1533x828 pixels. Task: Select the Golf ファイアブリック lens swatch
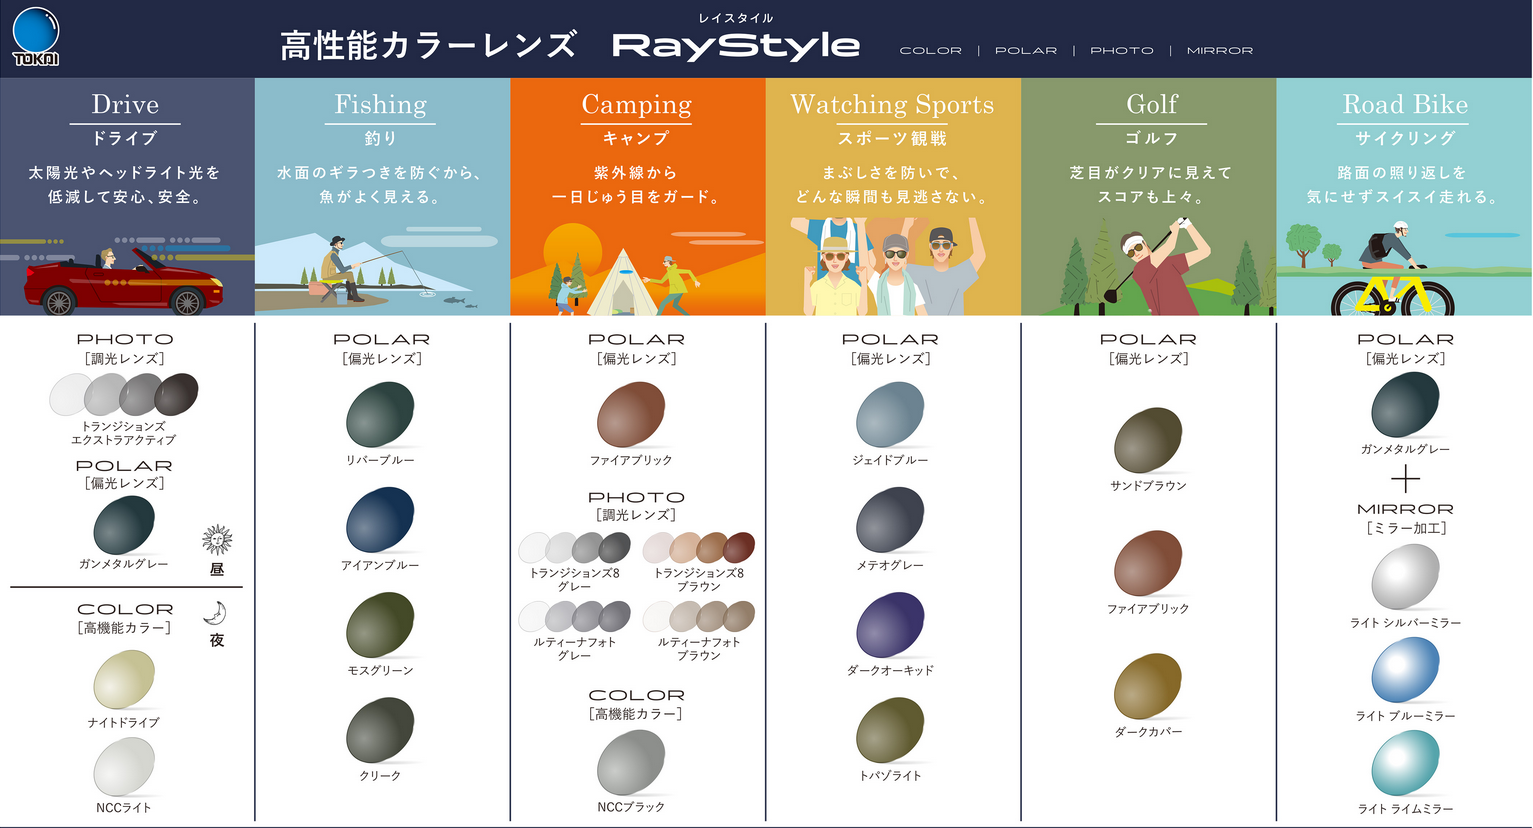[x=1148, y=564]
